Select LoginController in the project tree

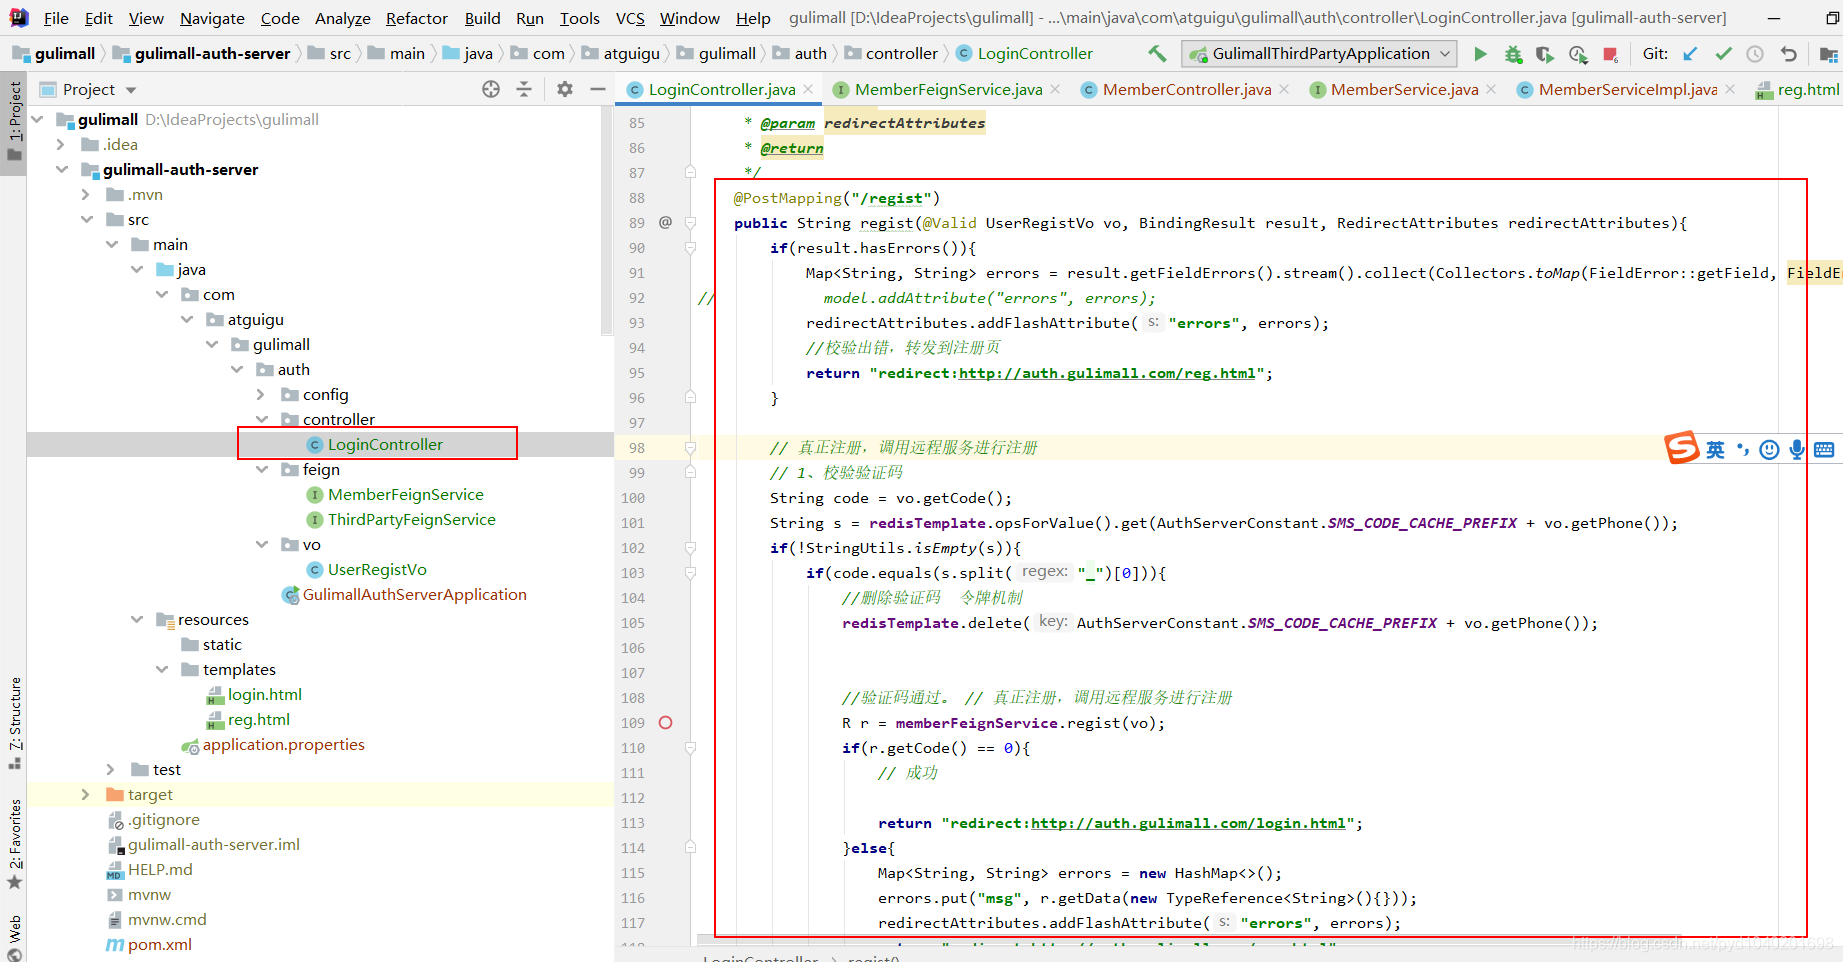(x=385, y=444)
